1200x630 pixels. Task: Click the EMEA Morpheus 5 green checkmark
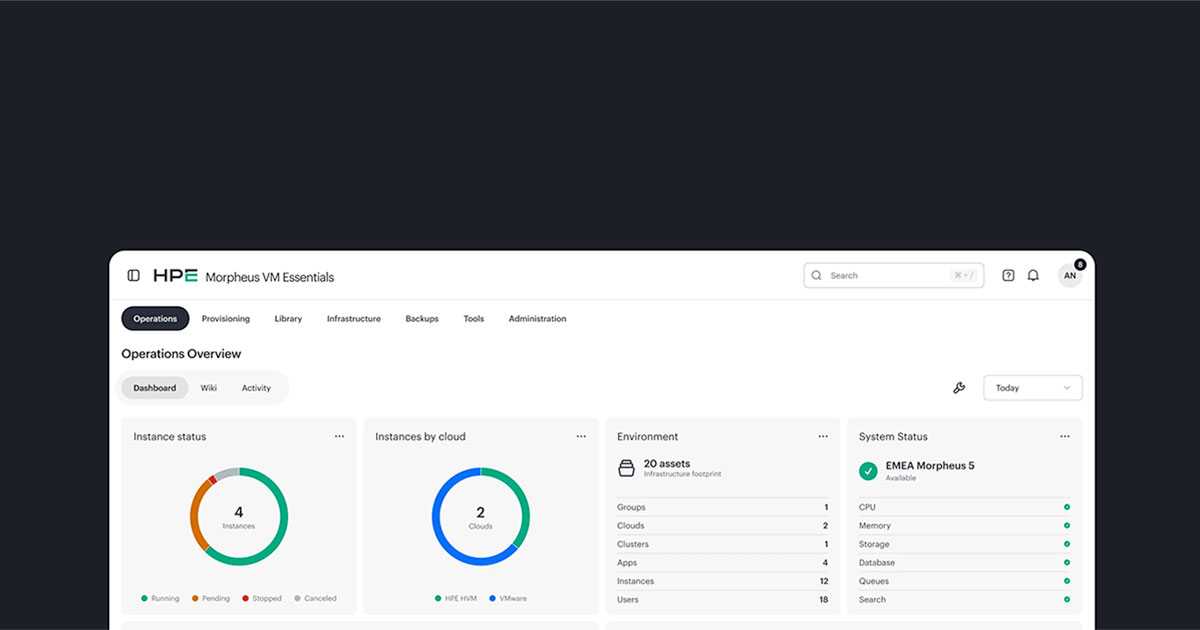(x=868, y=470)
